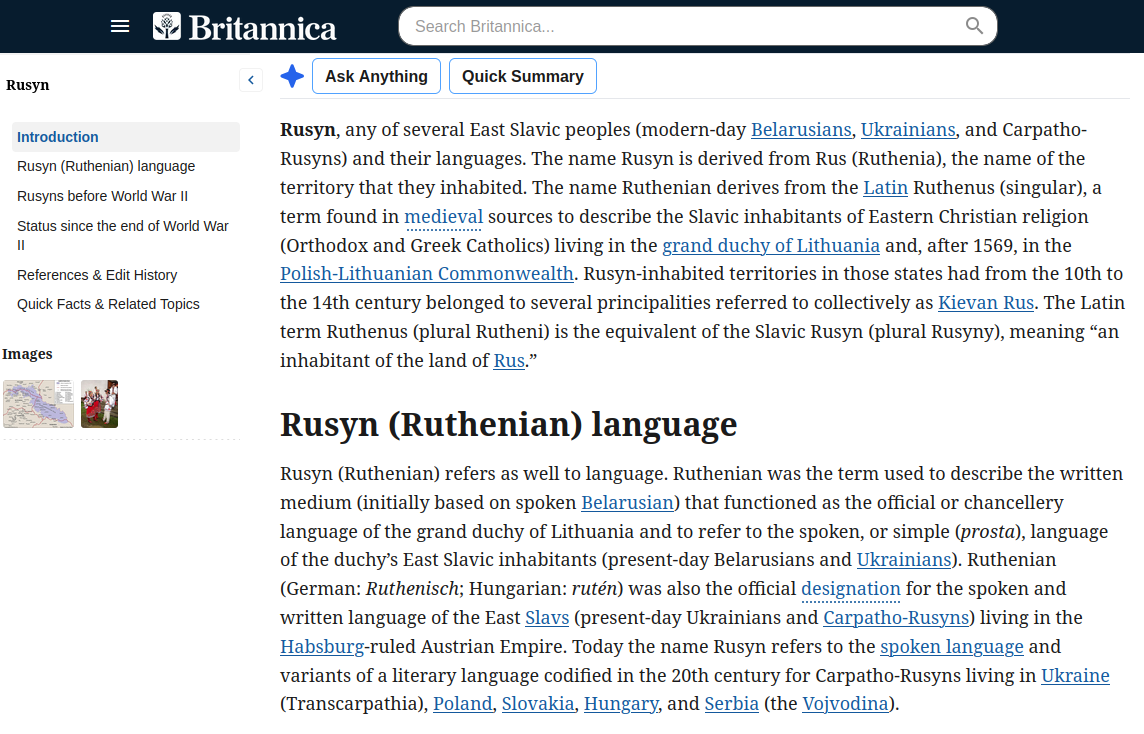Click the designation link
Screen dimensions: 1144x734
click(851, 589)
